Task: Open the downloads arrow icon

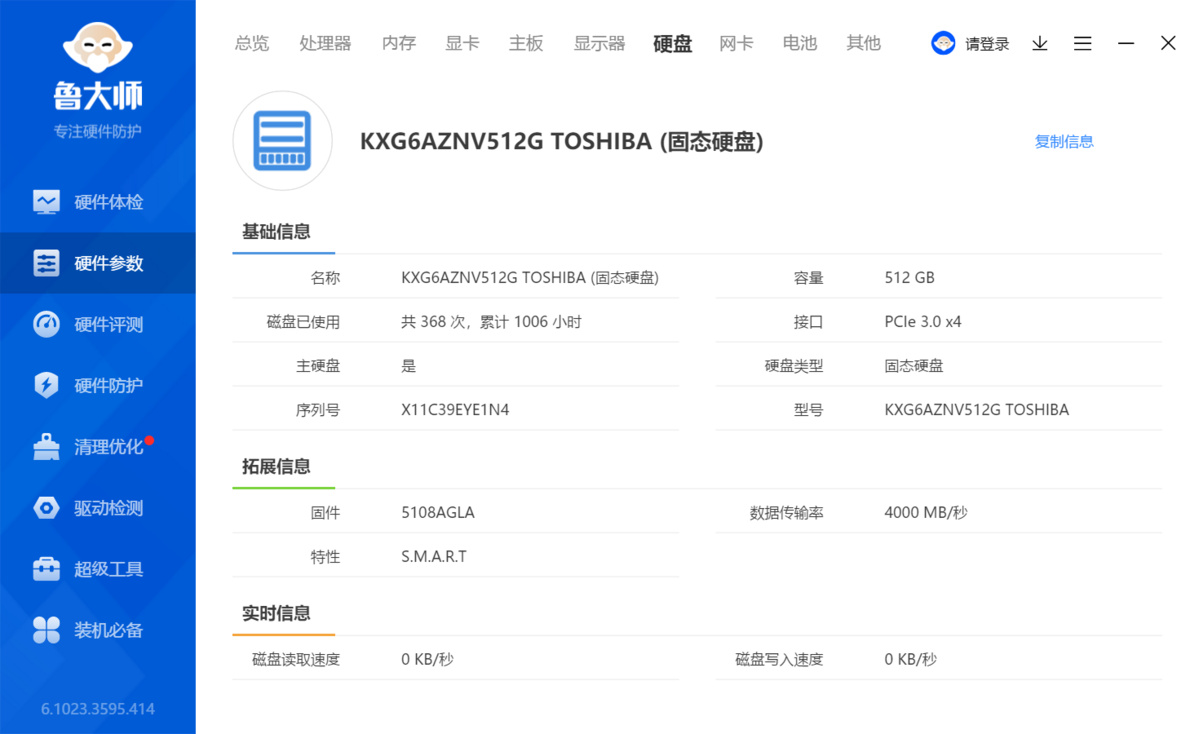Action: 1040,44
